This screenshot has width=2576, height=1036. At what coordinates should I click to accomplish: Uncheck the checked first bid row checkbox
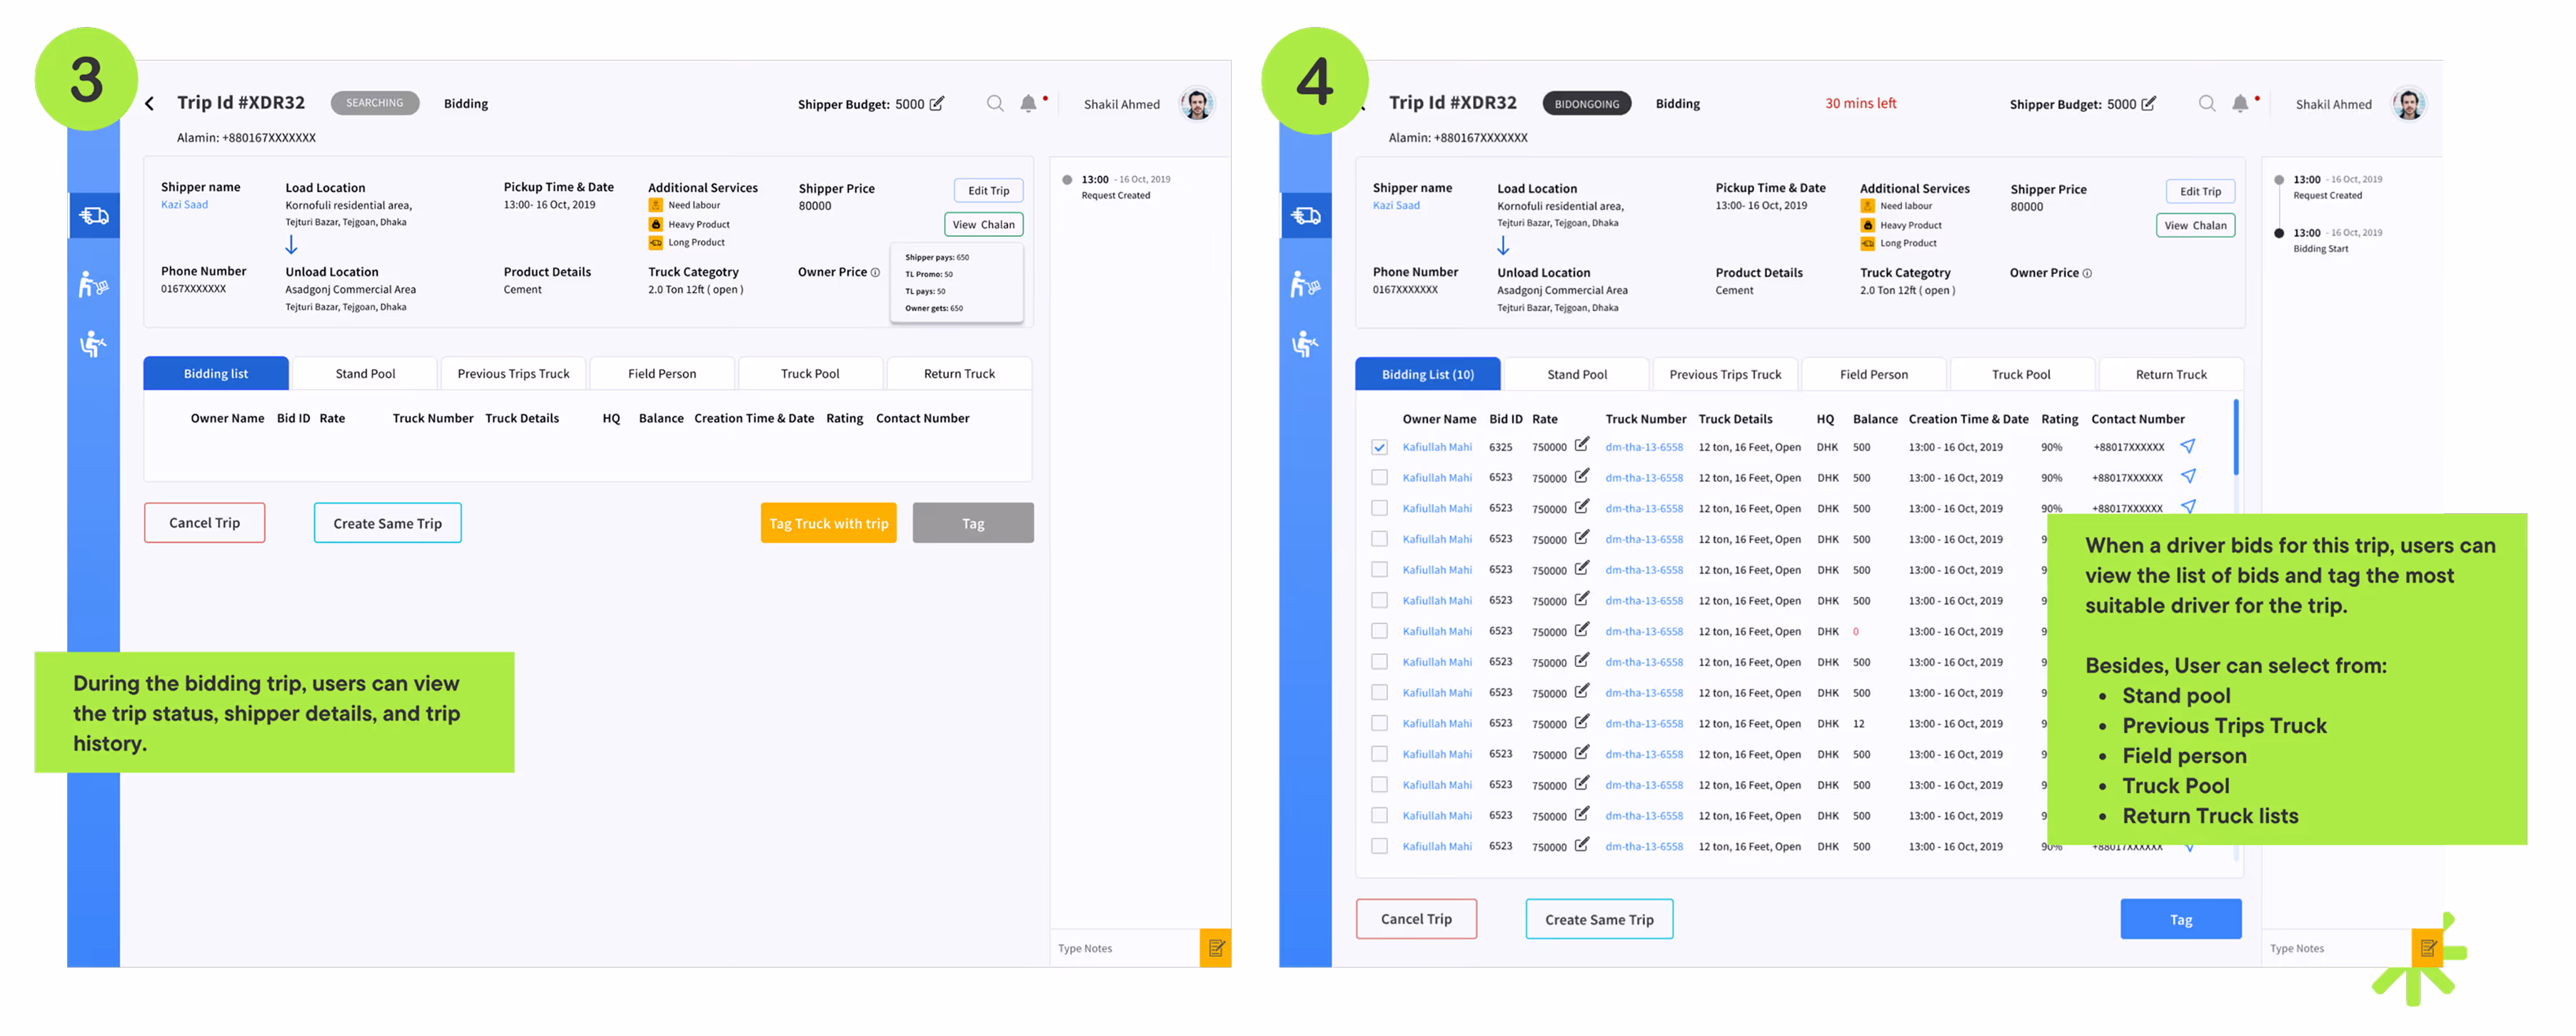point(1379,447)
